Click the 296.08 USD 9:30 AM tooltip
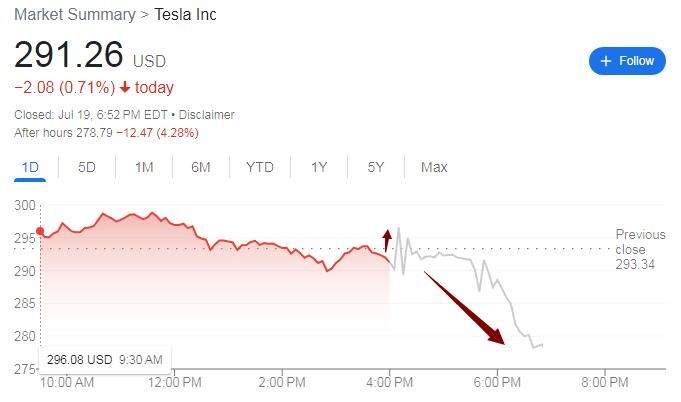Screen dimensions: 681x402 pos(103,359)
